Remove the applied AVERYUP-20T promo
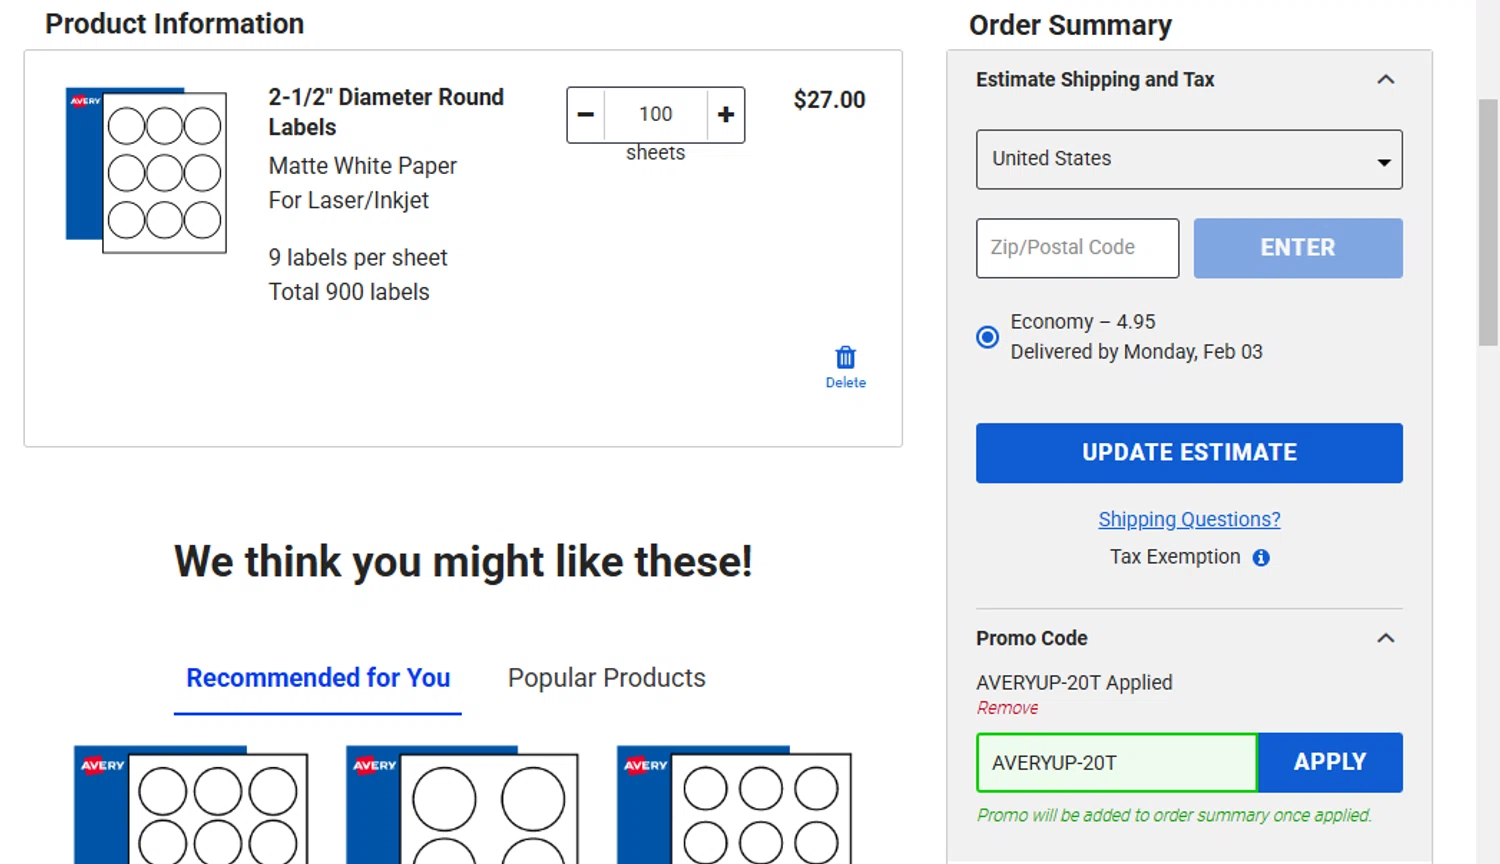This screenshot has height=864, width=1500. click(x=1007, y=708)
